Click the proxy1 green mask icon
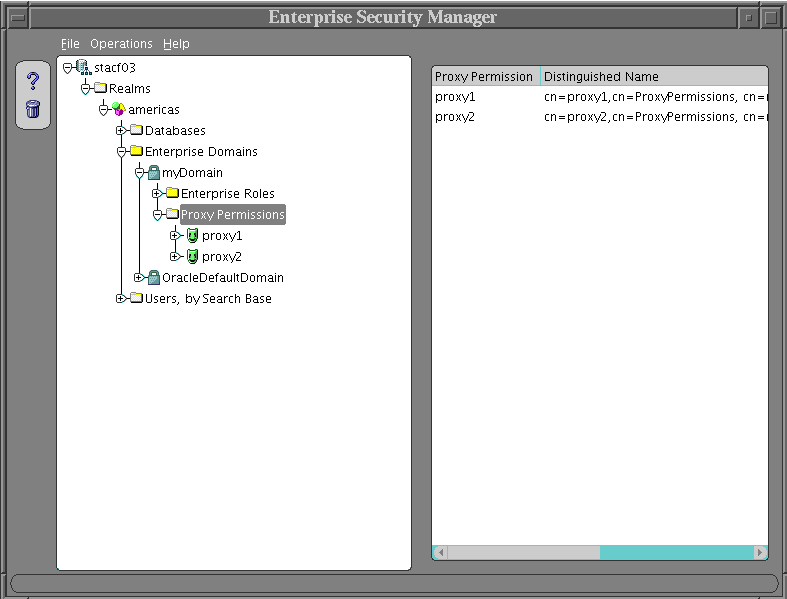The height and width of the screenshot is (599, 787). click(x=192, y=236)
